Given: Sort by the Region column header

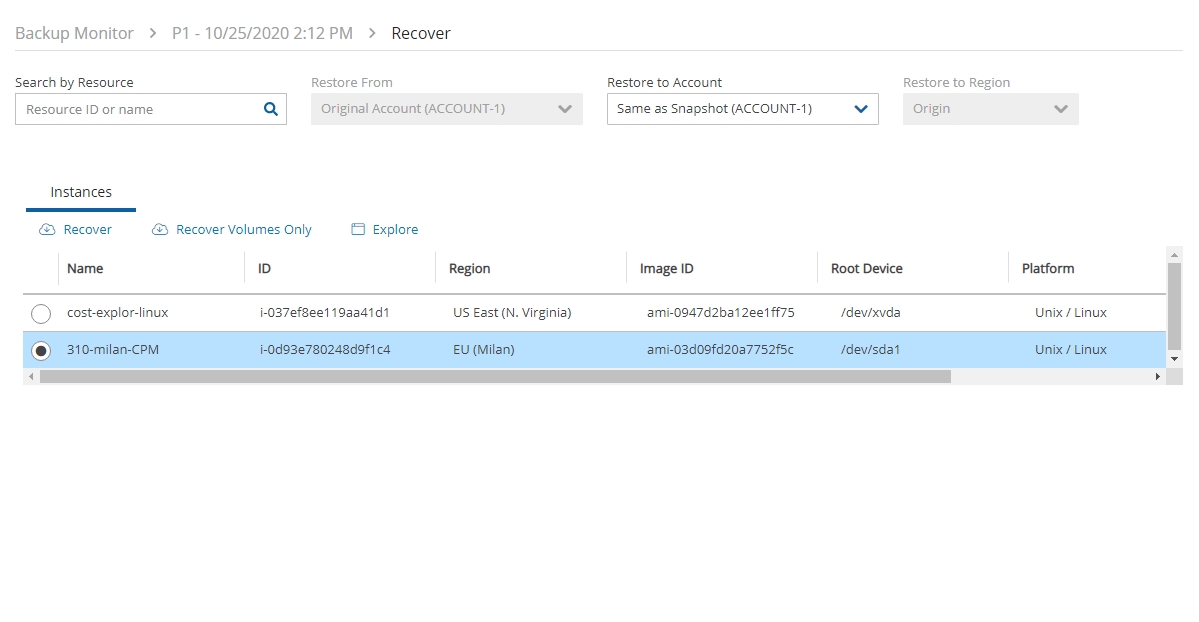Looking at the screenshot, I should pyautogui.click(x=469, y=269).
